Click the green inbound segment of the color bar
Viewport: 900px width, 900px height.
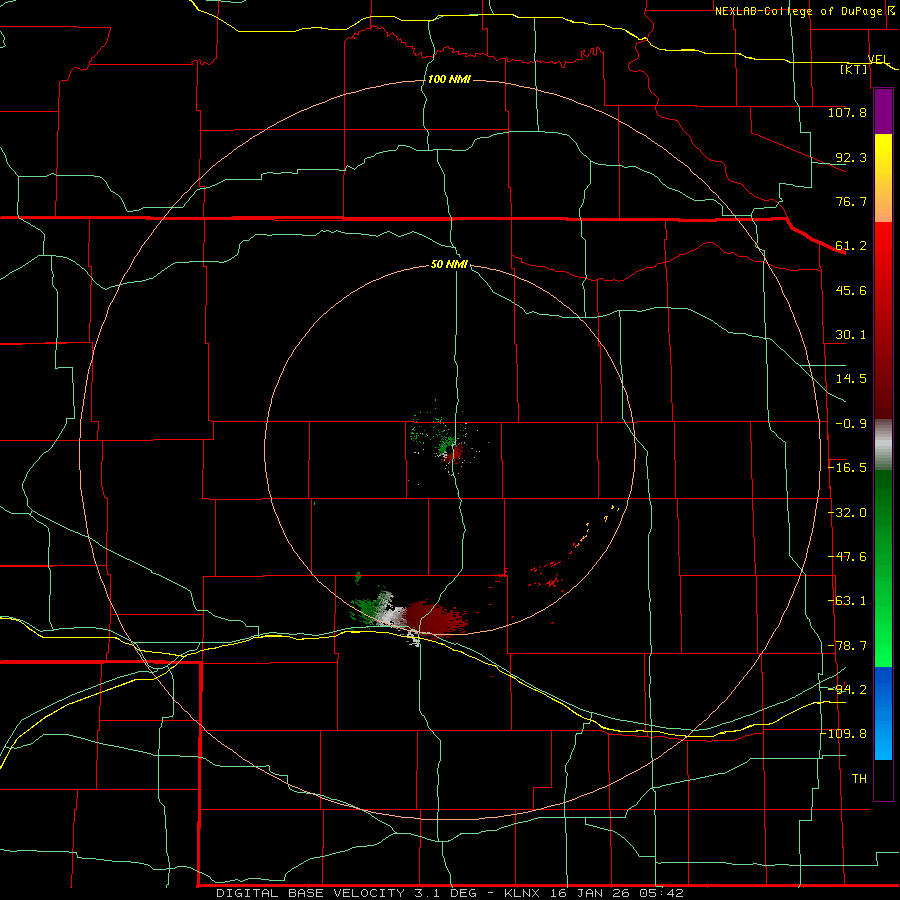click(x=883, y=568)
